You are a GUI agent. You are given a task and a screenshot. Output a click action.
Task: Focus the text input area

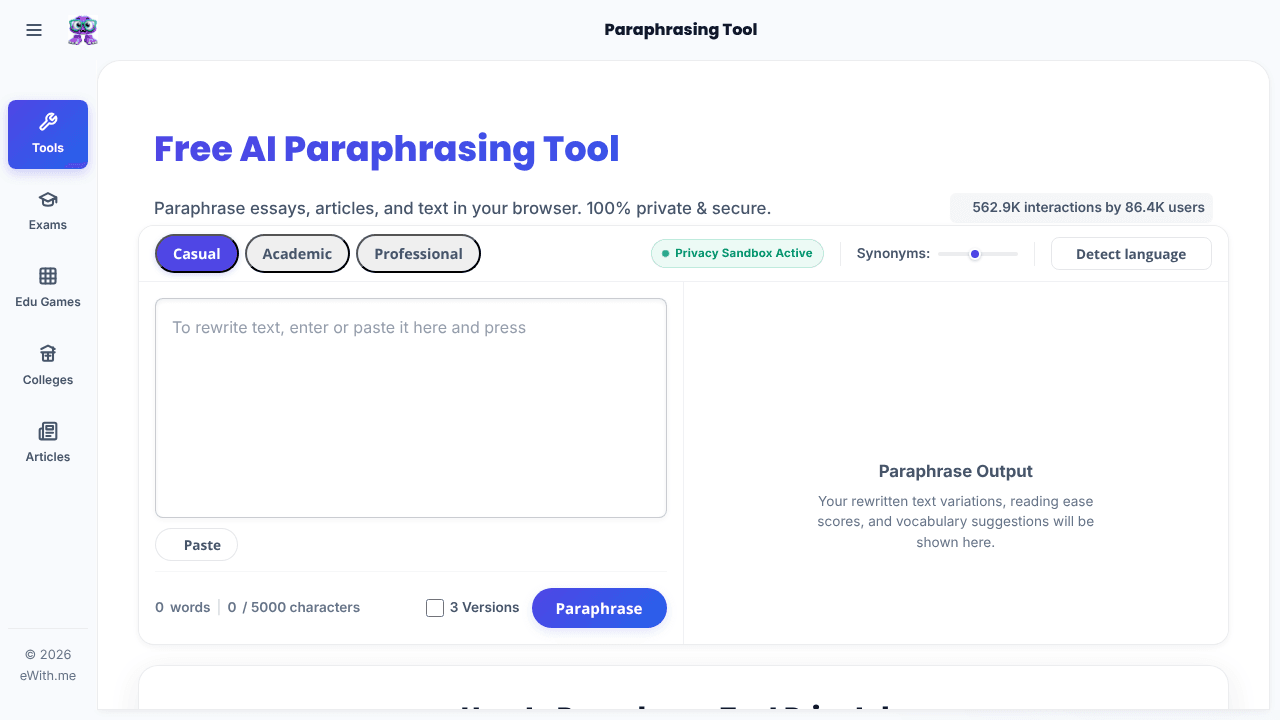(x=411, y=408)
